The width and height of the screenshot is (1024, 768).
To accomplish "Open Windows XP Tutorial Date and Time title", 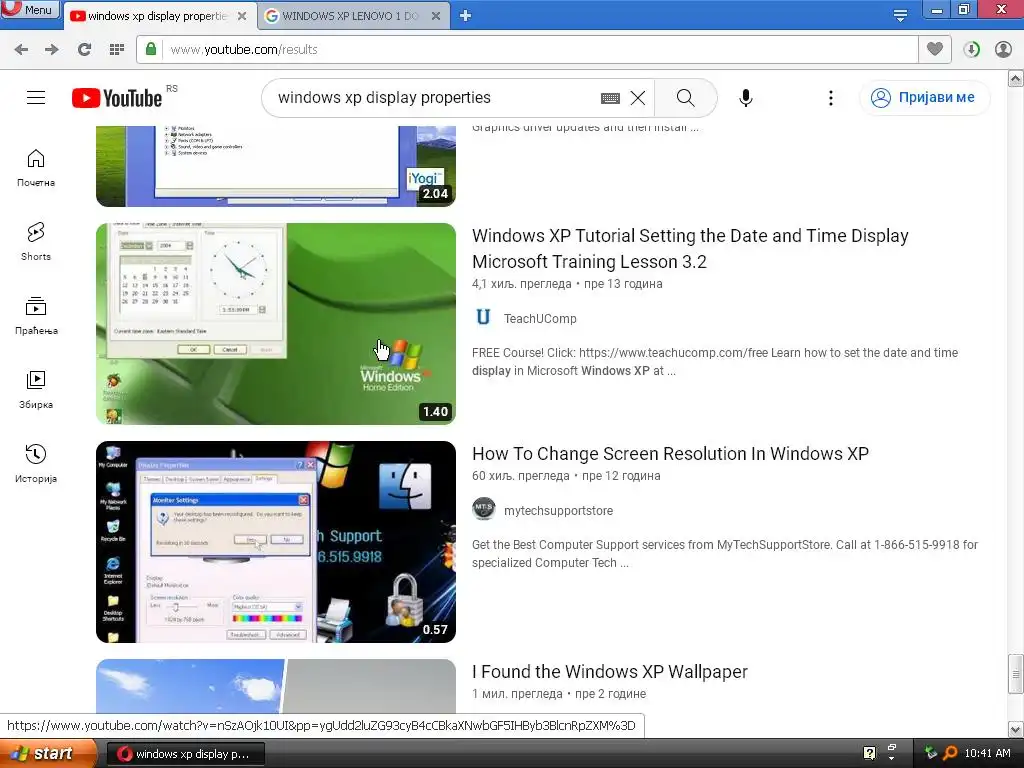I will click(690, 249).
